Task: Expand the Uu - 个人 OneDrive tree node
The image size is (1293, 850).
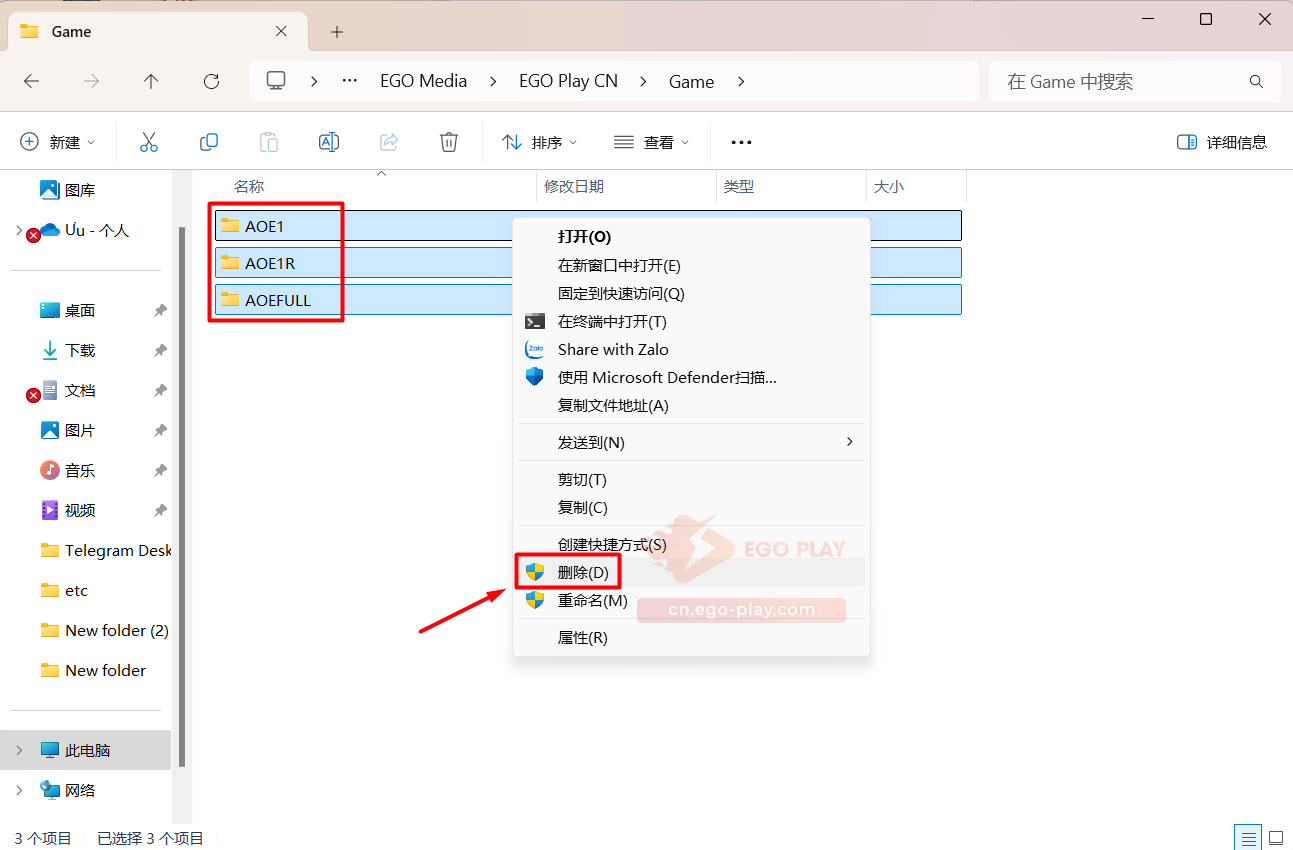Action: (19, 230)
